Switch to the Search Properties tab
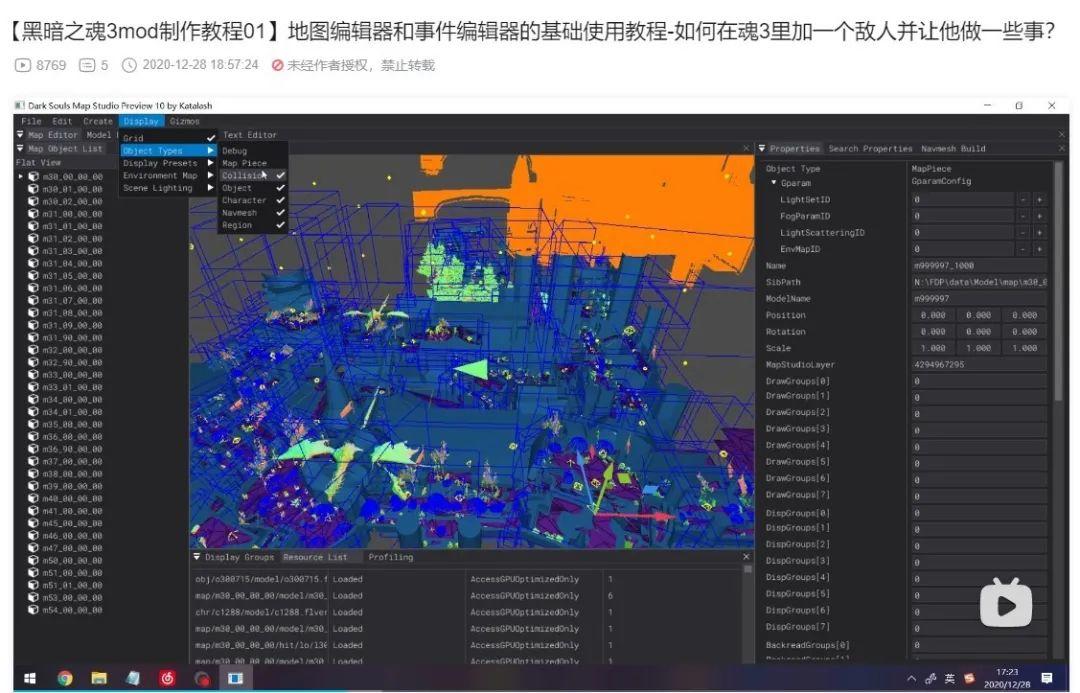The image size is (1080, 693). (x=870, y=149)
